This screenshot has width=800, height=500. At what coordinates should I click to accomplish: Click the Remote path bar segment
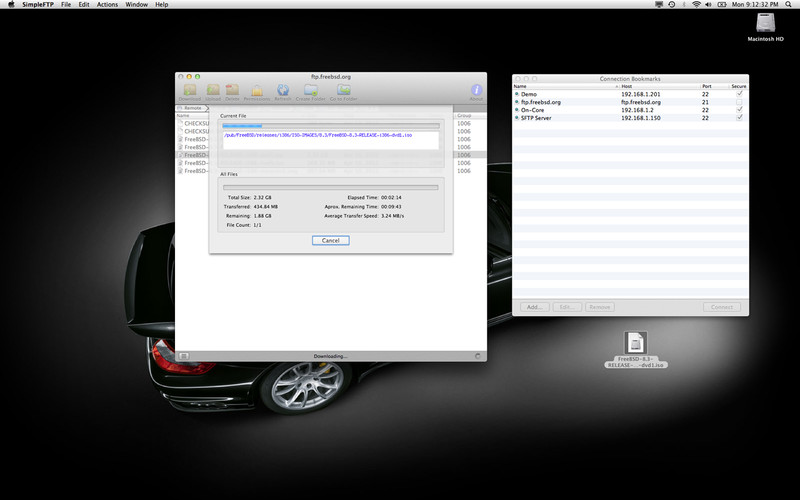[x=192, y=107]
